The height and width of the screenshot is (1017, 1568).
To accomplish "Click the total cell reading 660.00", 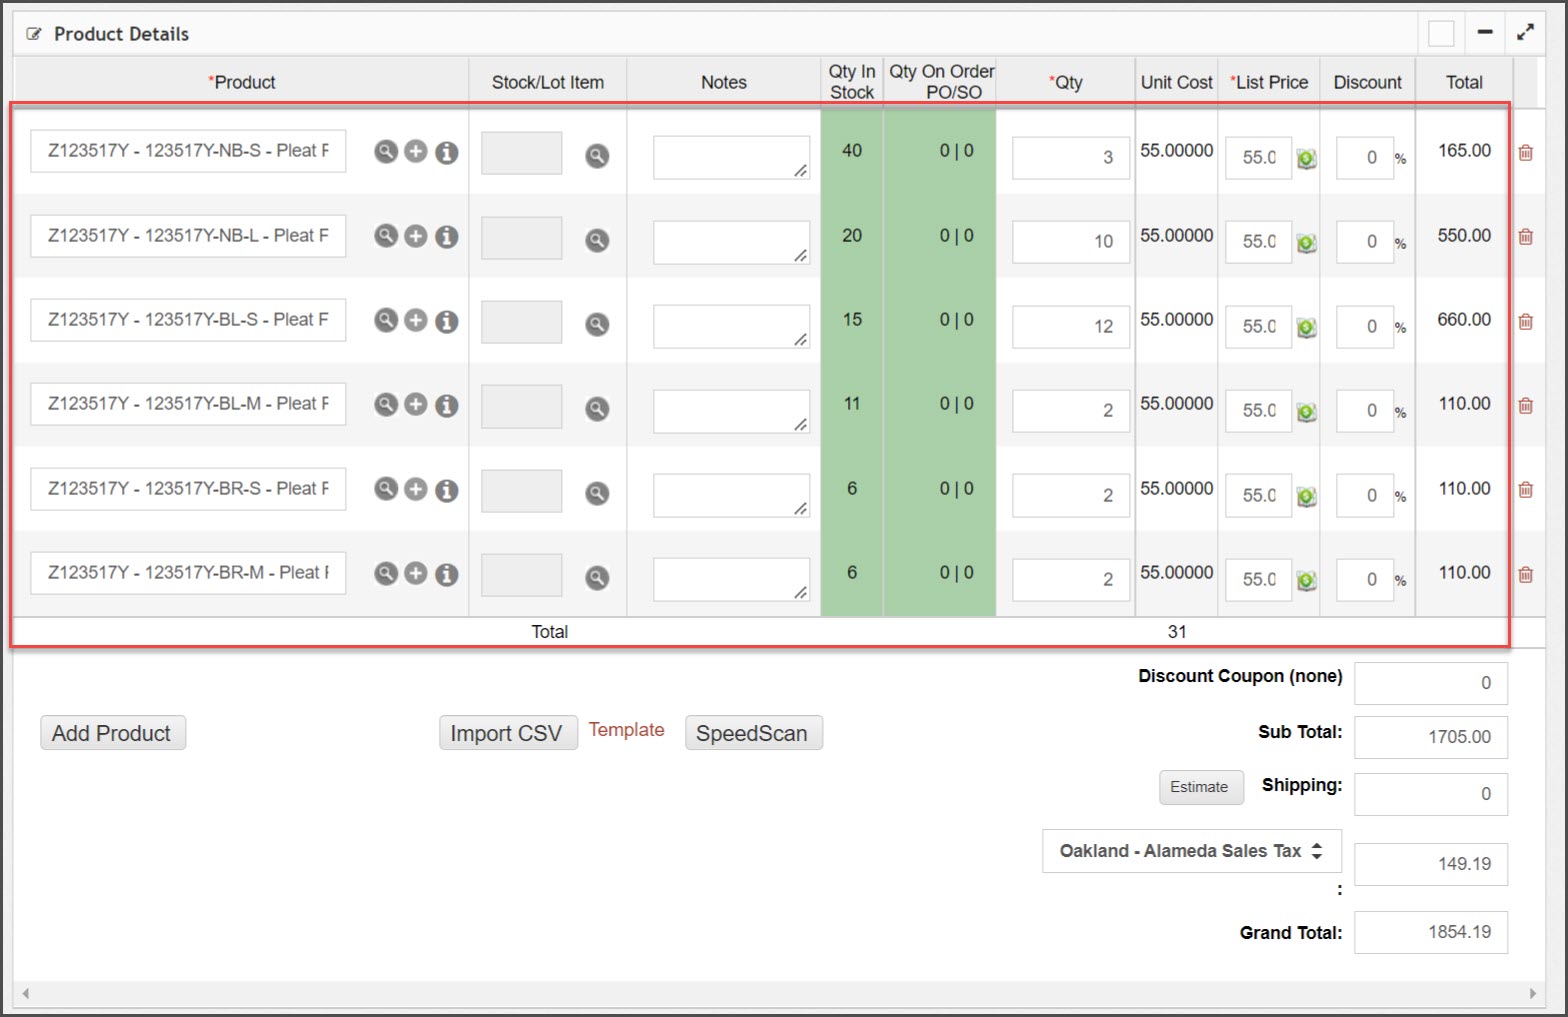I will point(1464,320).
